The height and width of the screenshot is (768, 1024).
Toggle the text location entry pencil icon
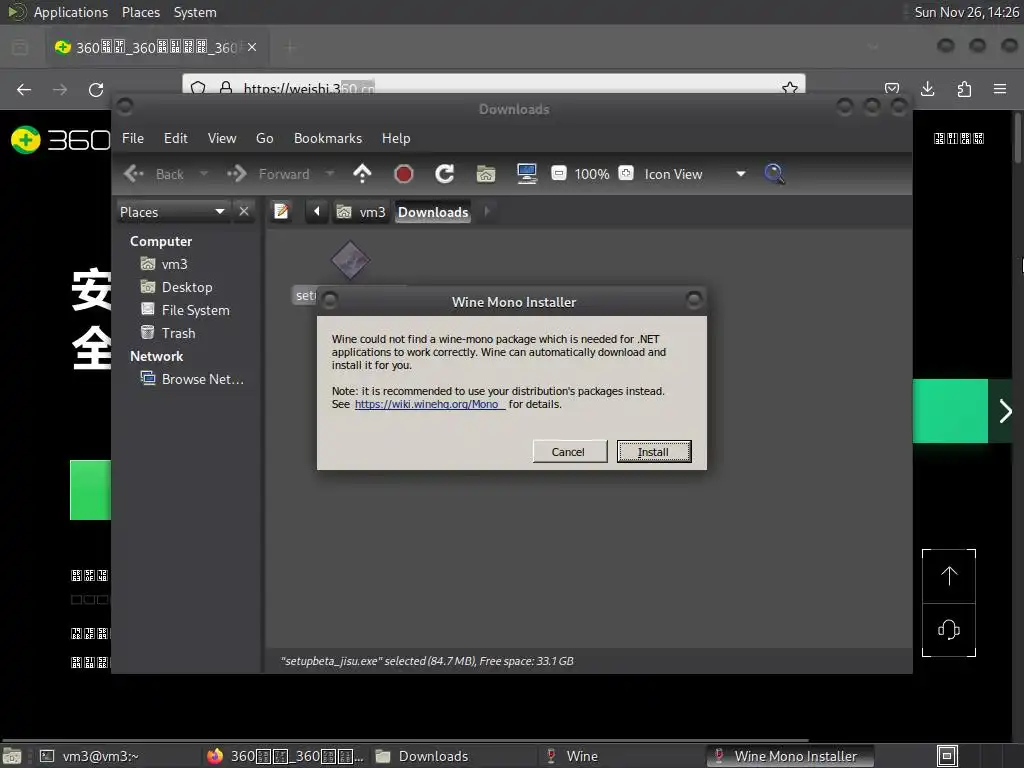click(281, 212)
